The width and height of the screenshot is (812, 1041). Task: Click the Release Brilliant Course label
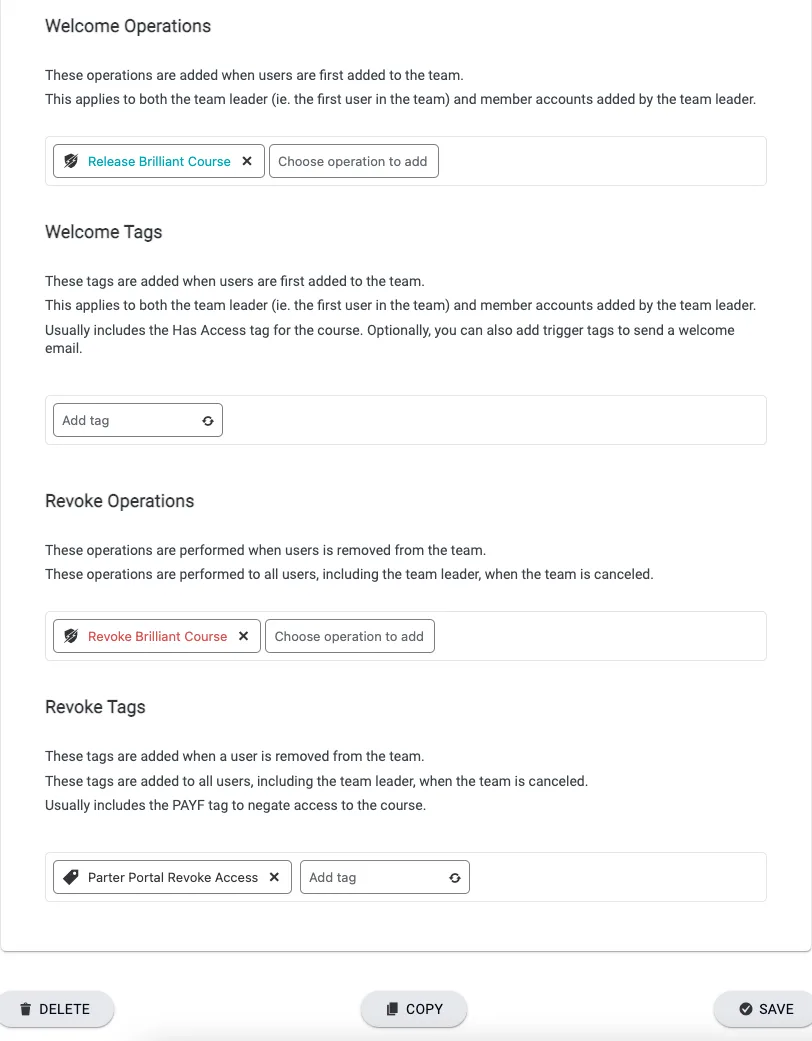[x=159, y=161]
